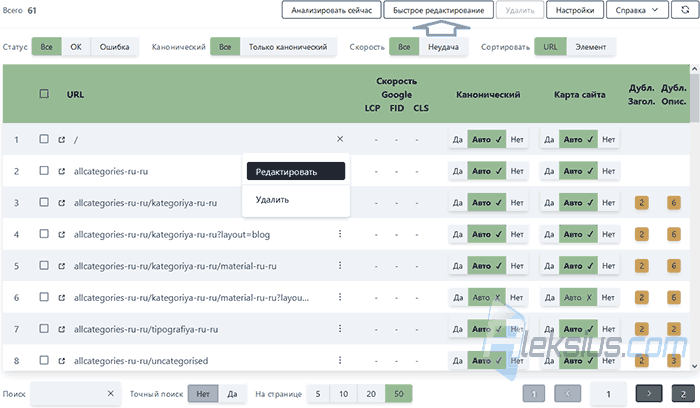Select Только канонический filter
The width and height of the screenshot is (700, 408).
pyautogui.click(x=288, y=47)
